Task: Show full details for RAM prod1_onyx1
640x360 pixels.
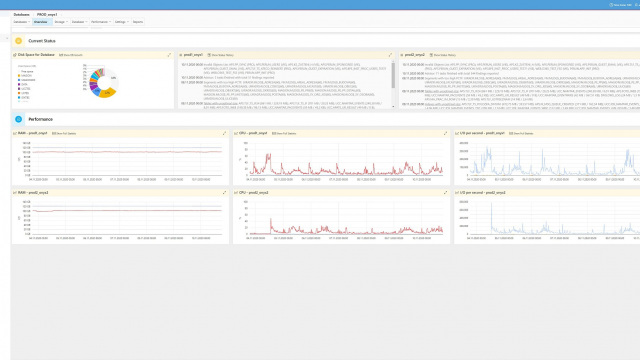Action: 64,133
